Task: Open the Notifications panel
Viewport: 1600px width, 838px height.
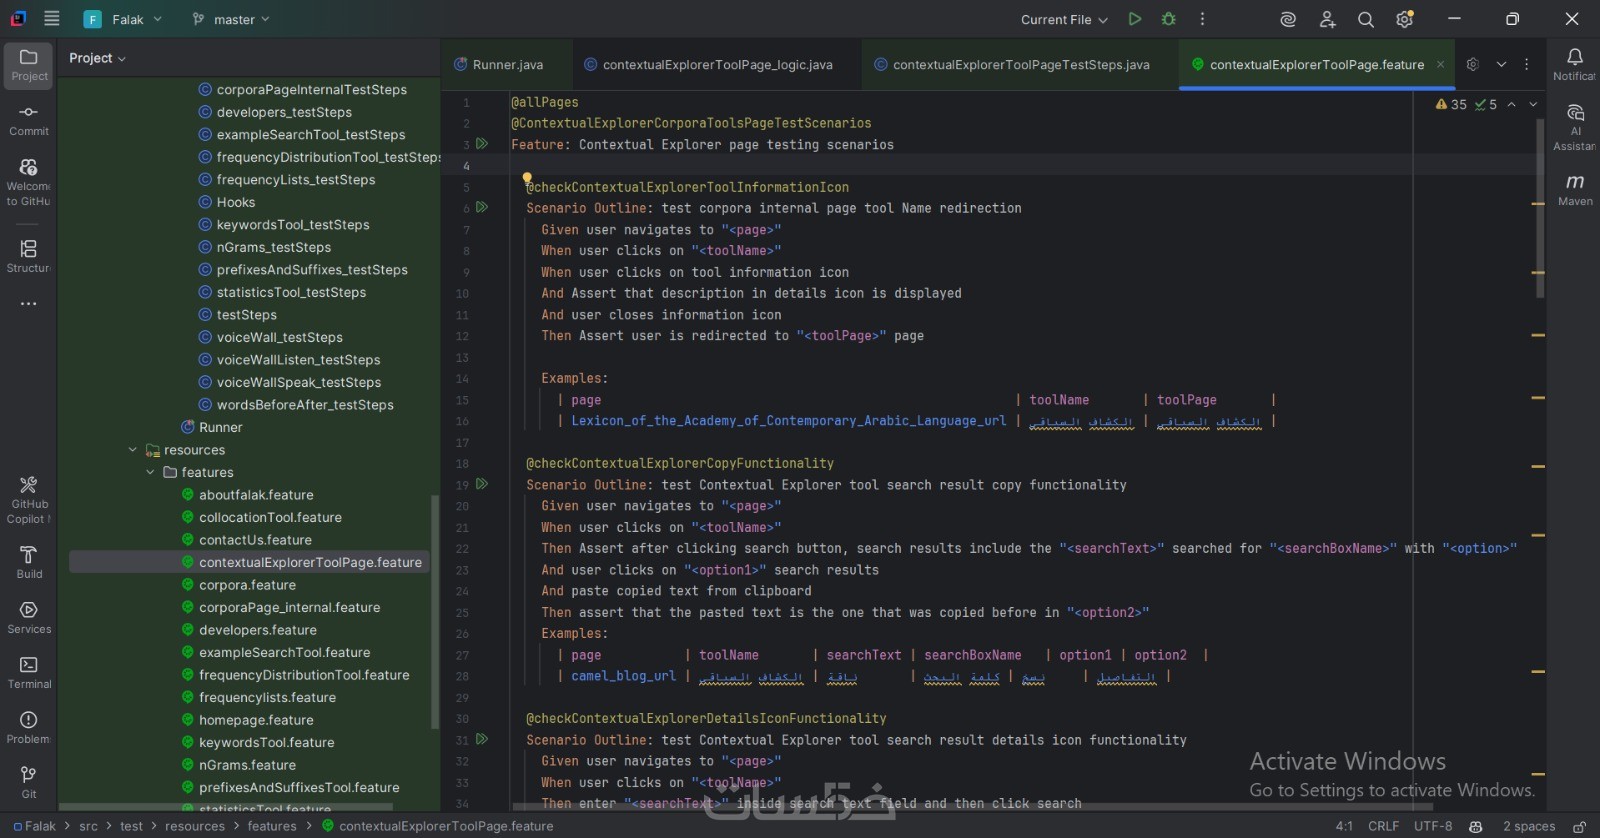Action: click(1575, 64)
